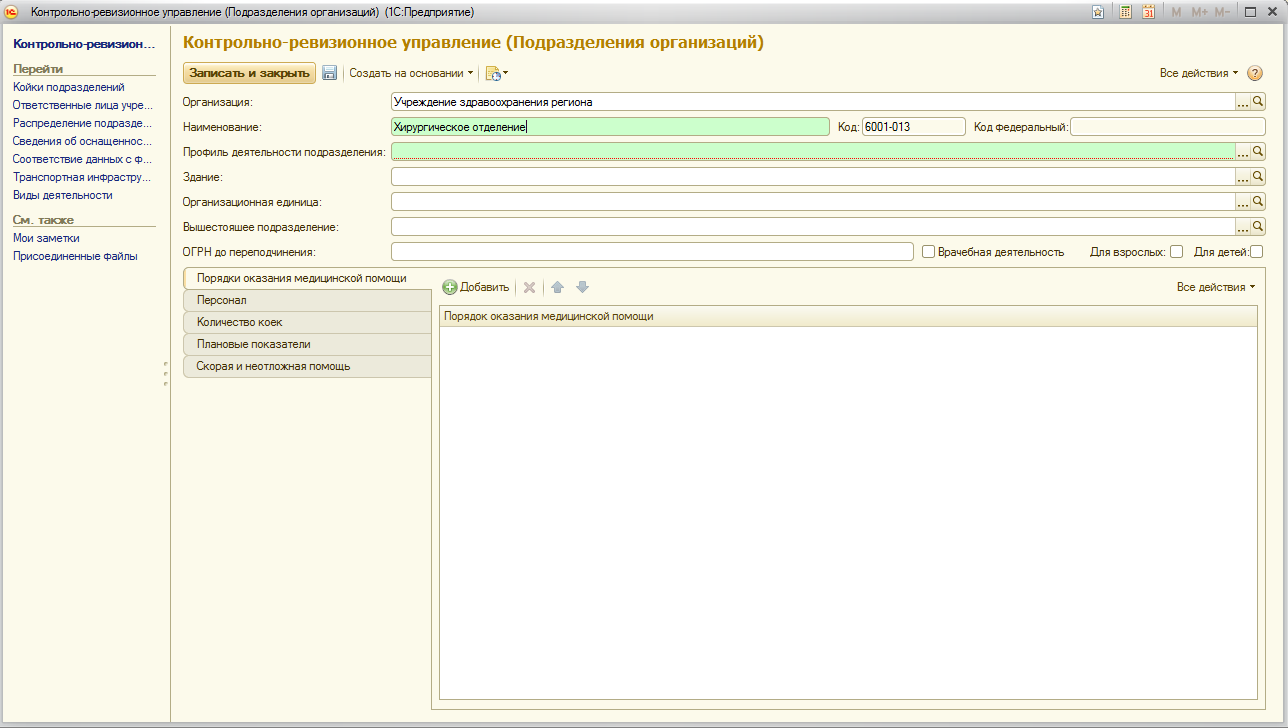Move row down with arrow icon
This screenshot has height=728, width=1288.
point(582,287)
